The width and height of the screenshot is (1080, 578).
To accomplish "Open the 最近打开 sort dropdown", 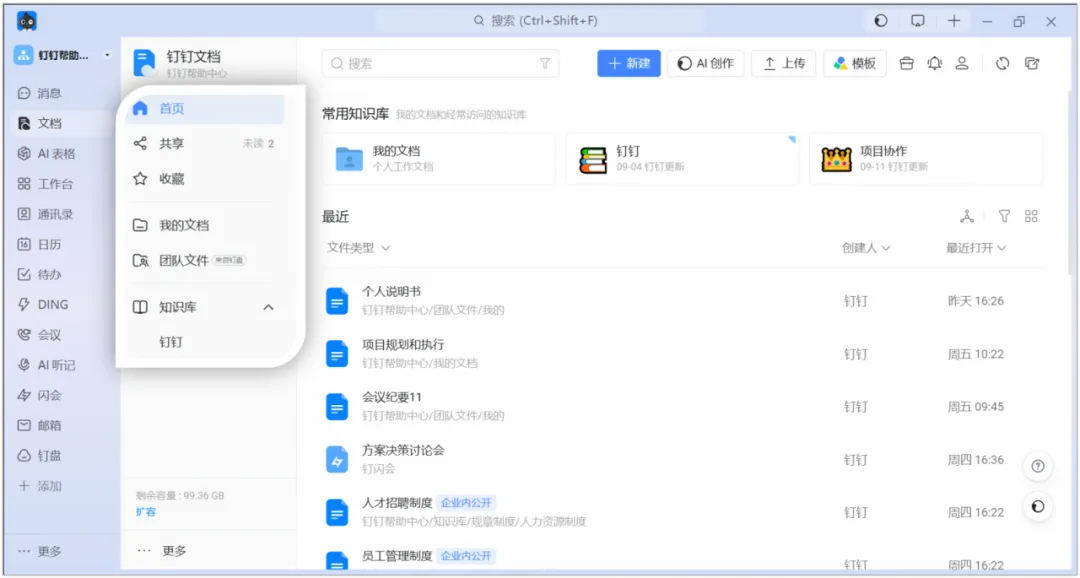I will point(976,247).
